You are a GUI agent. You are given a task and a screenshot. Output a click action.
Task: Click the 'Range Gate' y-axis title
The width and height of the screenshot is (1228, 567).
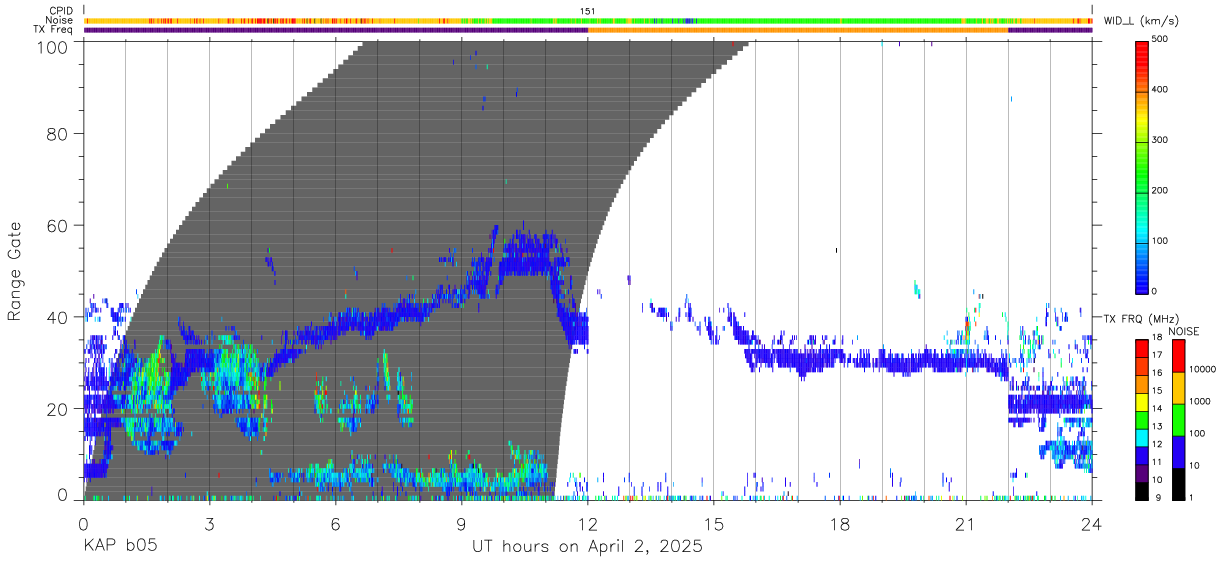[x=15, y=270]
